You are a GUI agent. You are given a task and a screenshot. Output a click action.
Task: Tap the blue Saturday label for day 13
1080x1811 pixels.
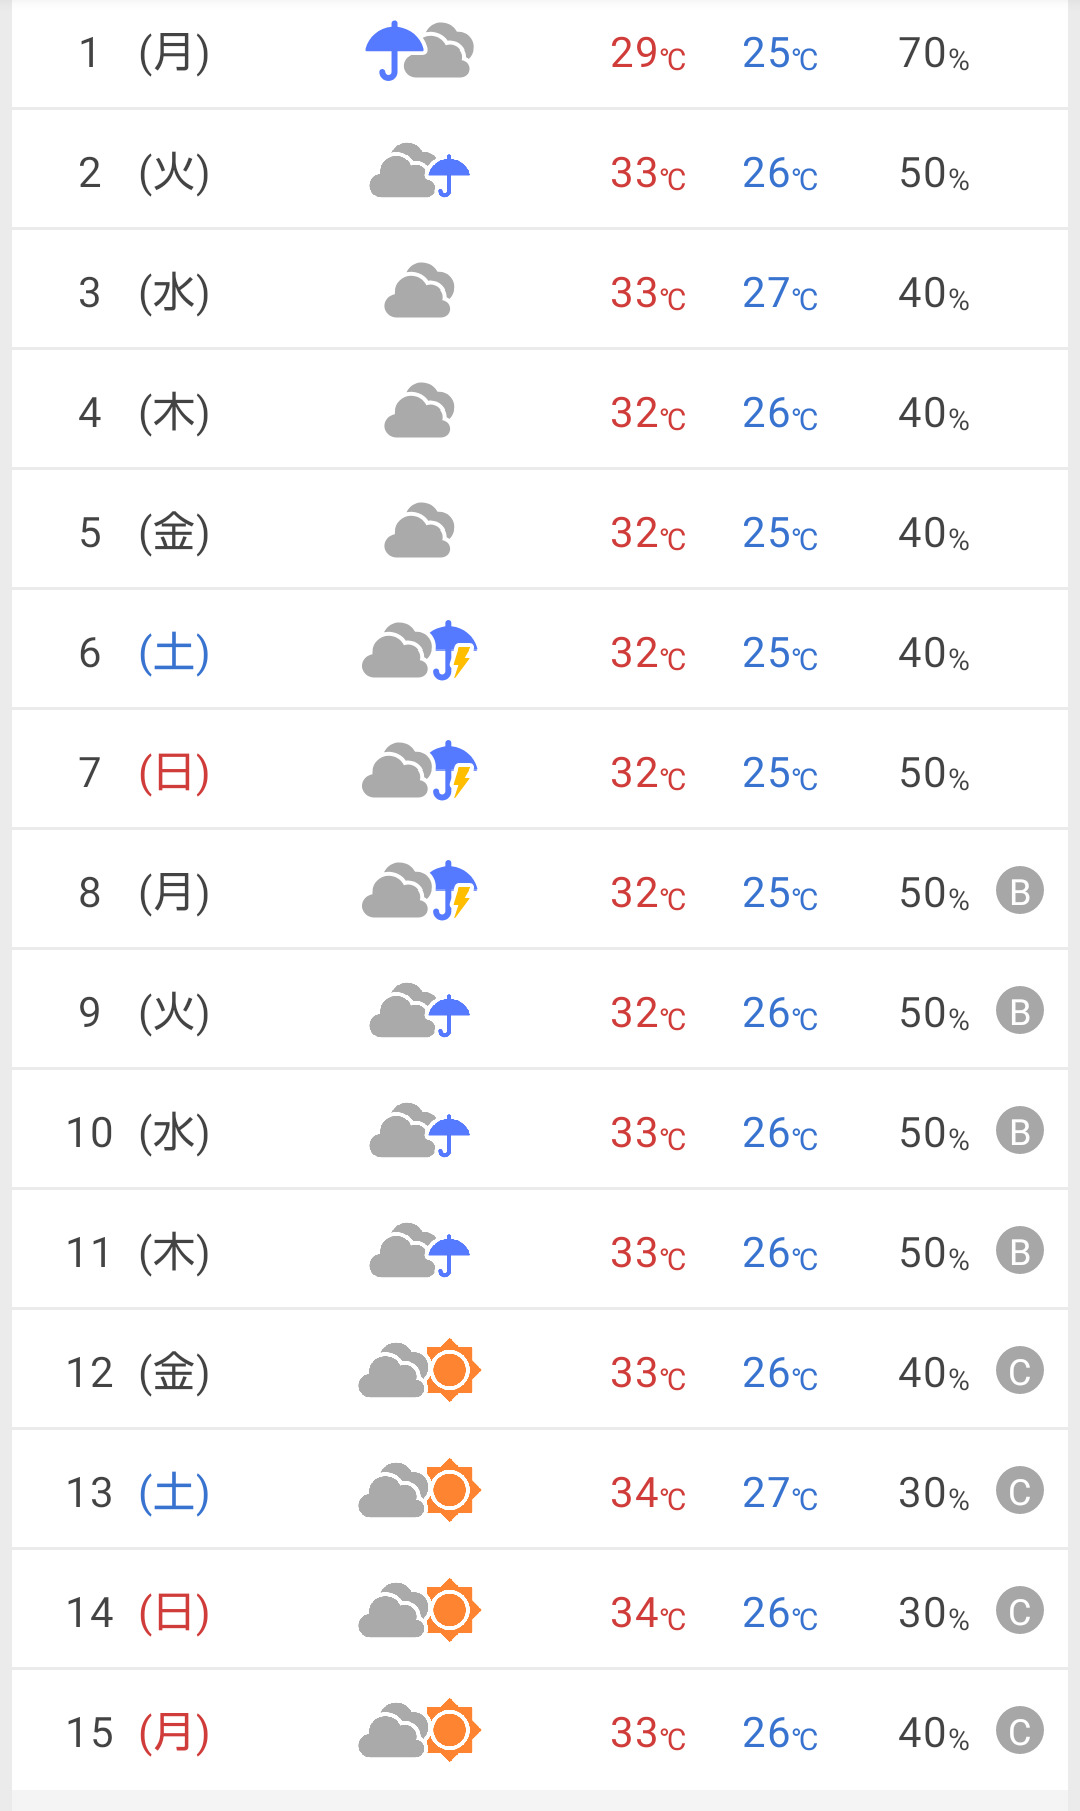[173, 1492]
